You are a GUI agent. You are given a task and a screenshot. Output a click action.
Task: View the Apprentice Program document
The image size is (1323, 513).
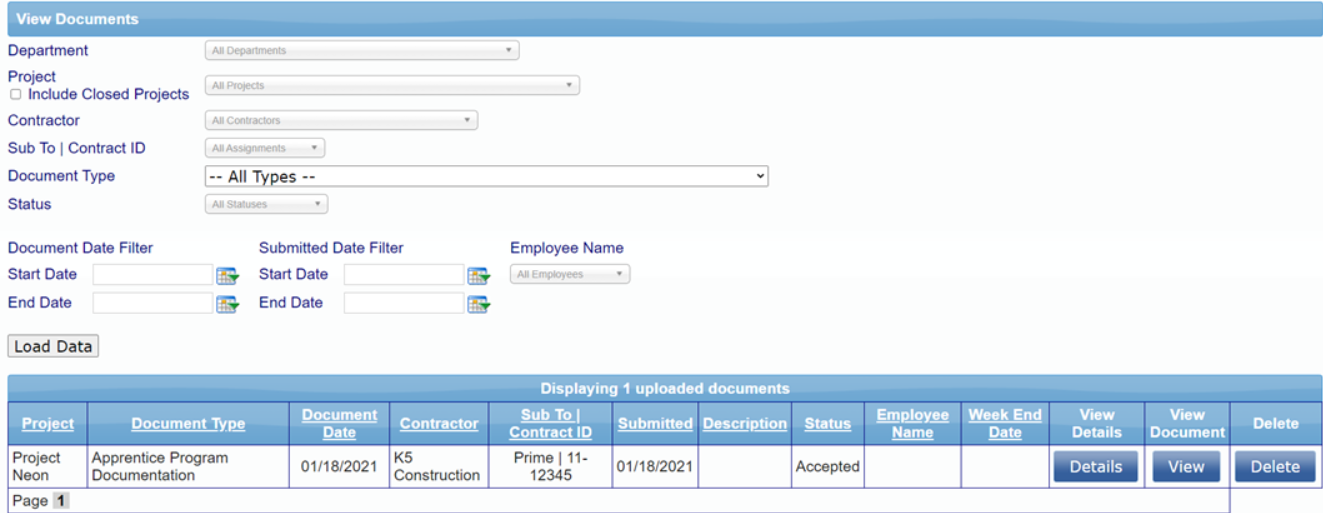coord(1186,467)
